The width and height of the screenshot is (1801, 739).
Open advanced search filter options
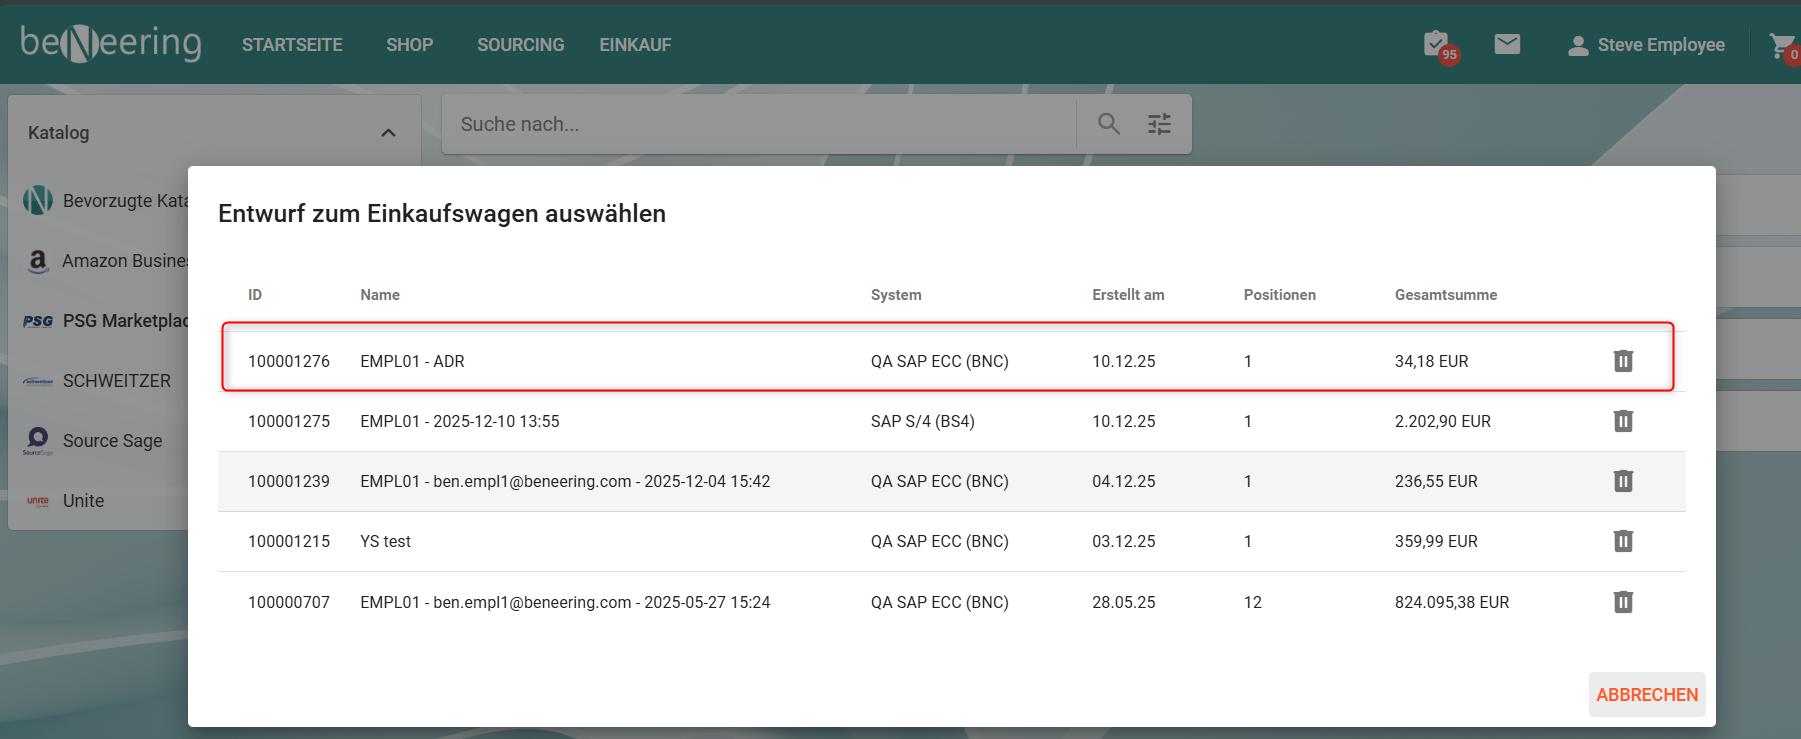click(1159, 124)
